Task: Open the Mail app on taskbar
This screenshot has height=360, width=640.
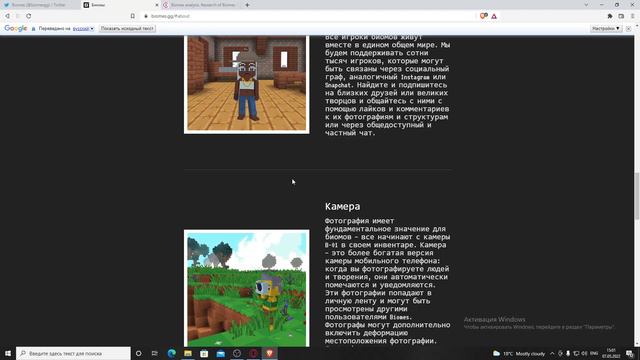Action: click(x=220, y=353)
